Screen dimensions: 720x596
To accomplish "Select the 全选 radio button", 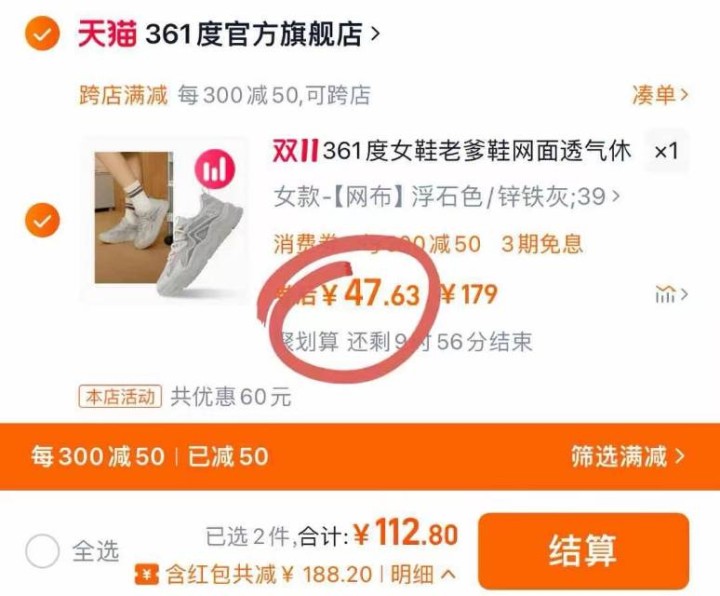I will 42,551.
